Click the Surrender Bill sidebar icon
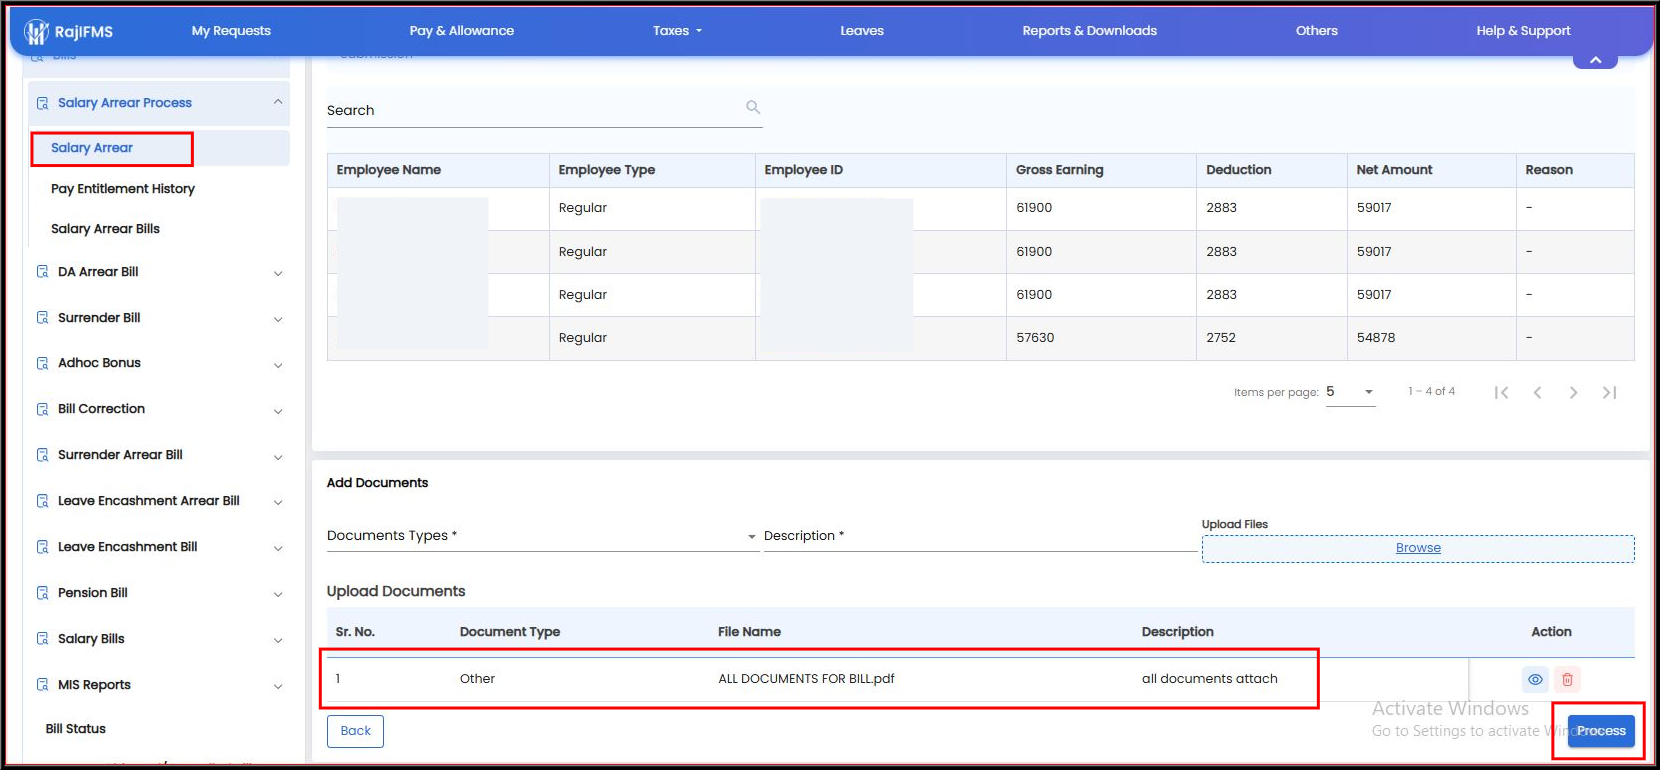 (42, 318)
